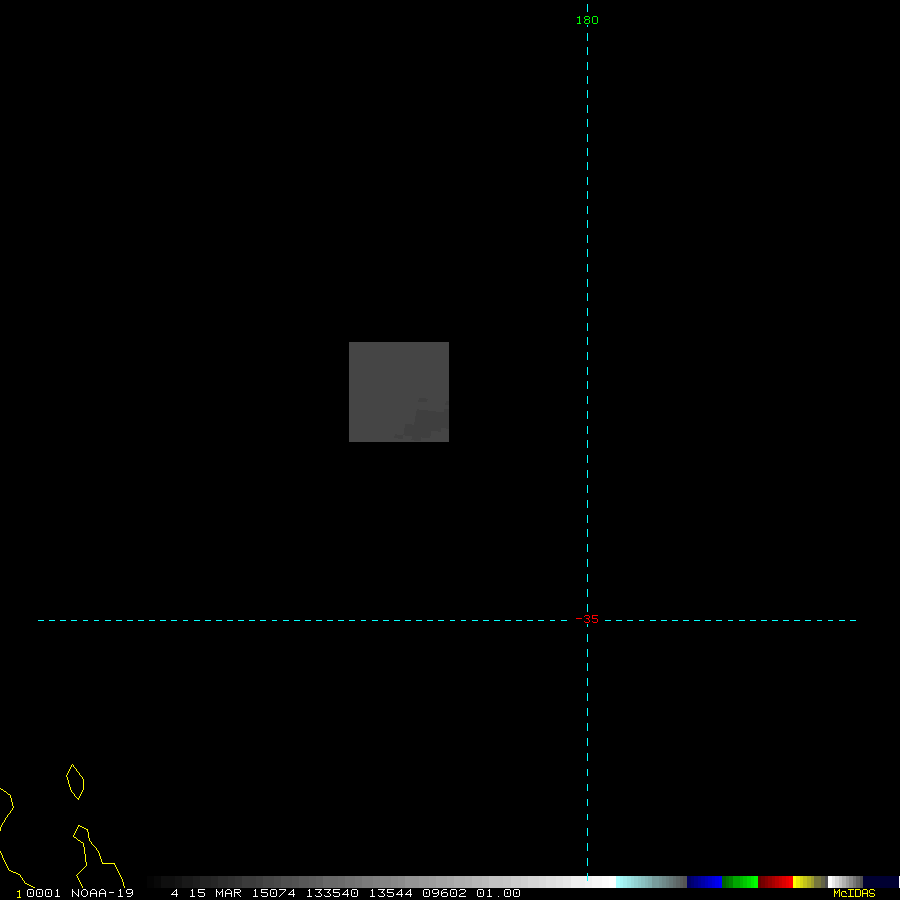Click the yellow McIDAS label
Viewport: 900px width, 900px height.
coord(854,893)
